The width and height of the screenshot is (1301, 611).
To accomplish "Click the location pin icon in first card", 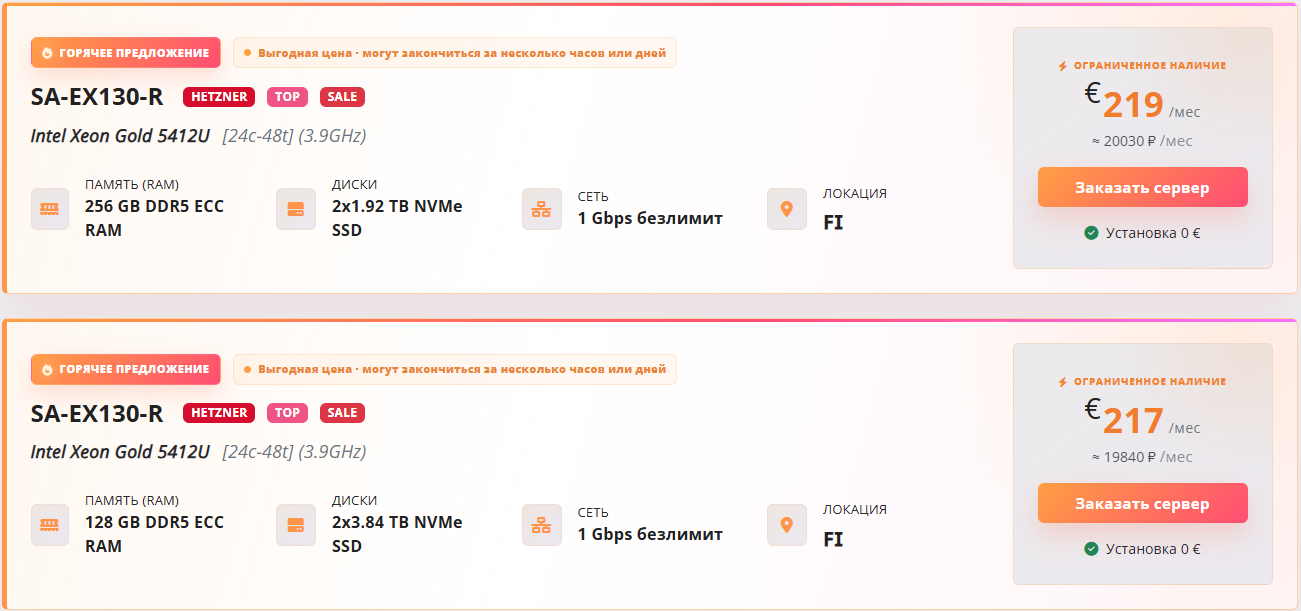I will [x=787, y=209].
